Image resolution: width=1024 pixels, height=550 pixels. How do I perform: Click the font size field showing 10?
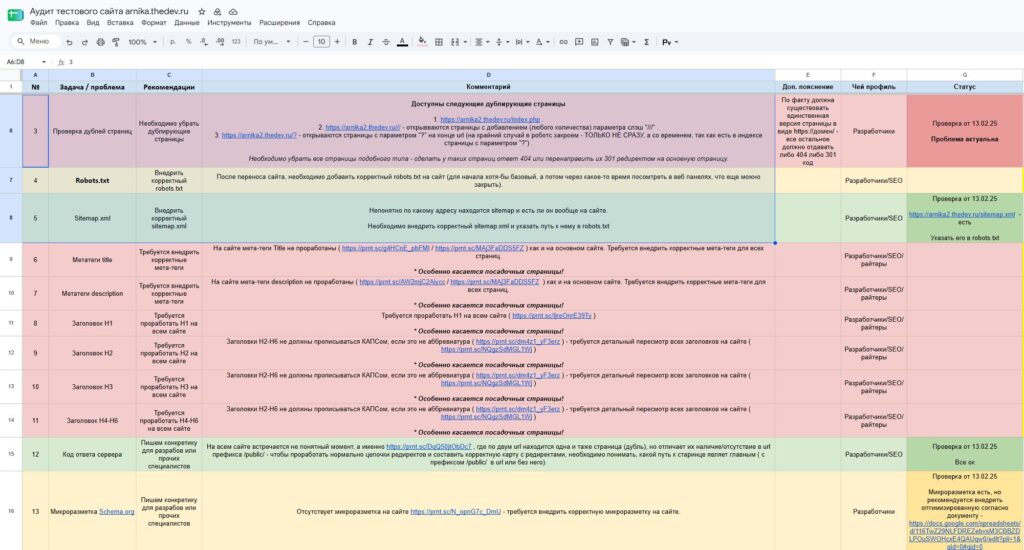click(321, 42)
